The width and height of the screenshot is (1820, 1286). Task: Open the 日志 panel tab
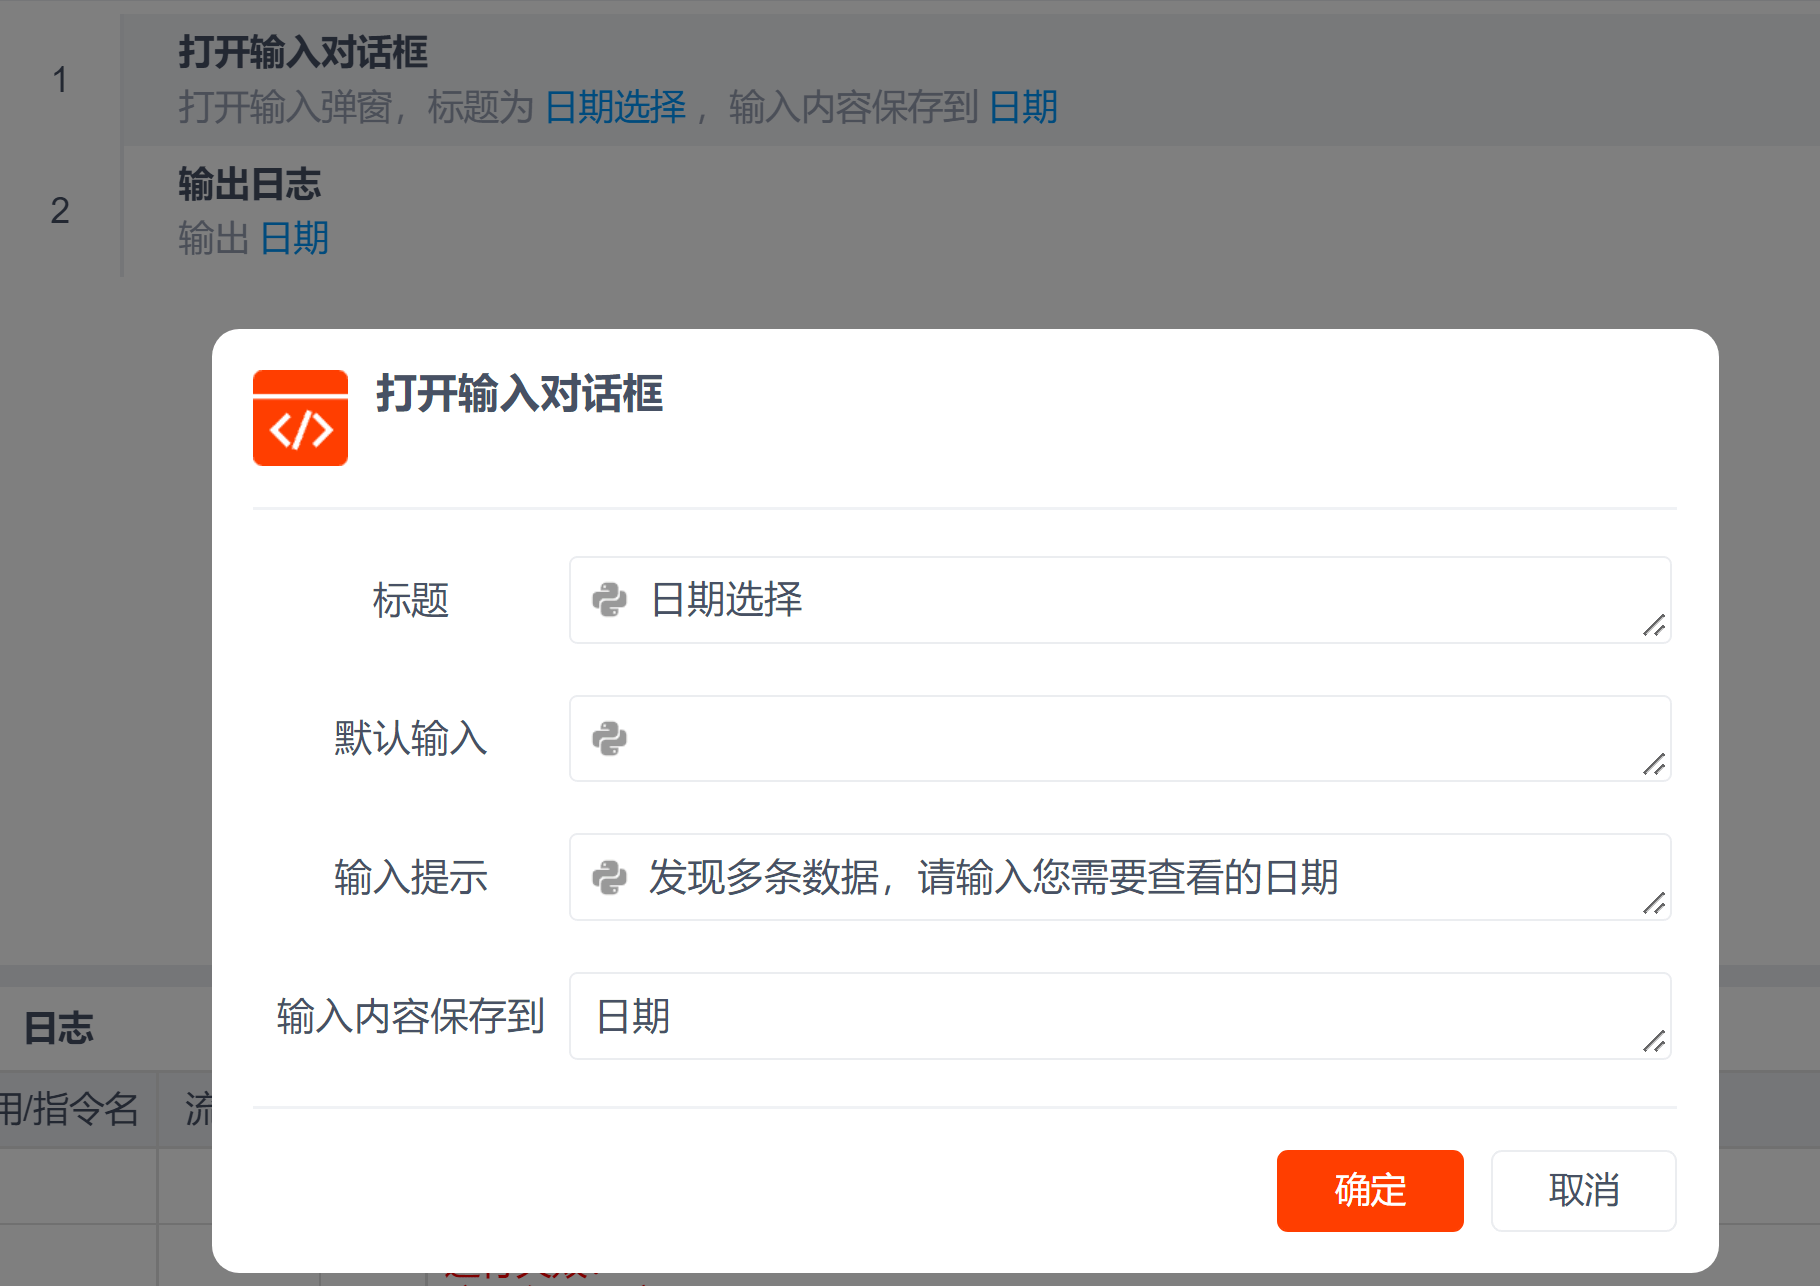(59, 1028)
